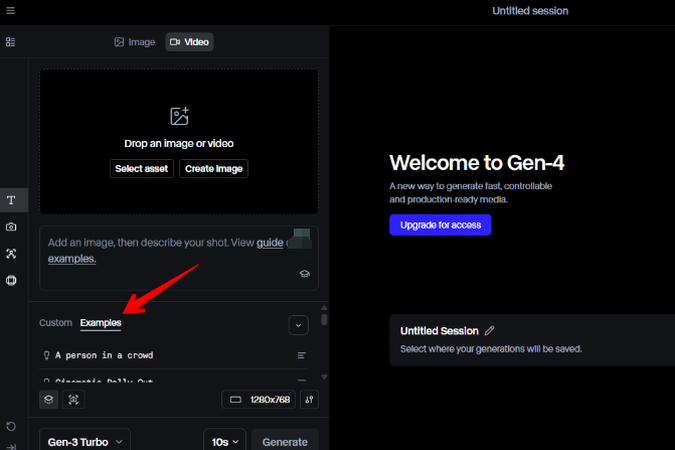The image size is (675, 450).
Task: Open the guide link in prompt
Action: pyautogui.click(x=270, y=242)
